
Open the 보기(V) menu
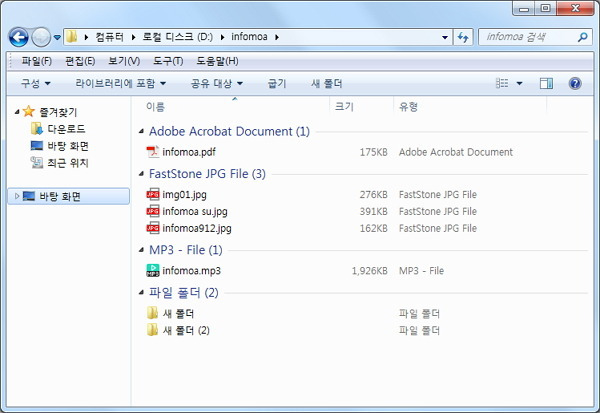tap(124, 61)
